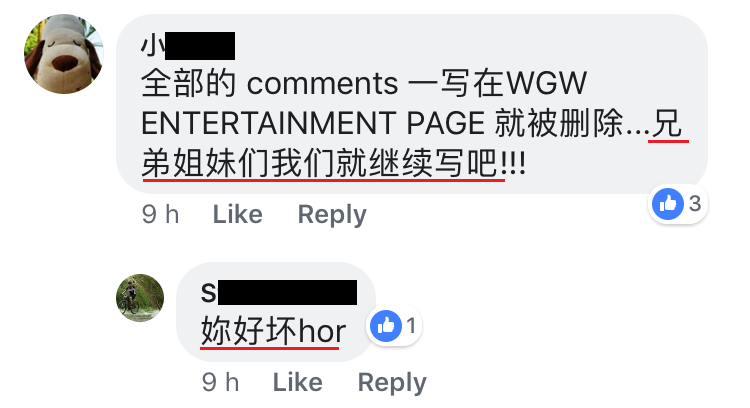Viewport: 750px width, 408px height.
Task: Show who reacted via count 3
Action: [x=695, y=204]
